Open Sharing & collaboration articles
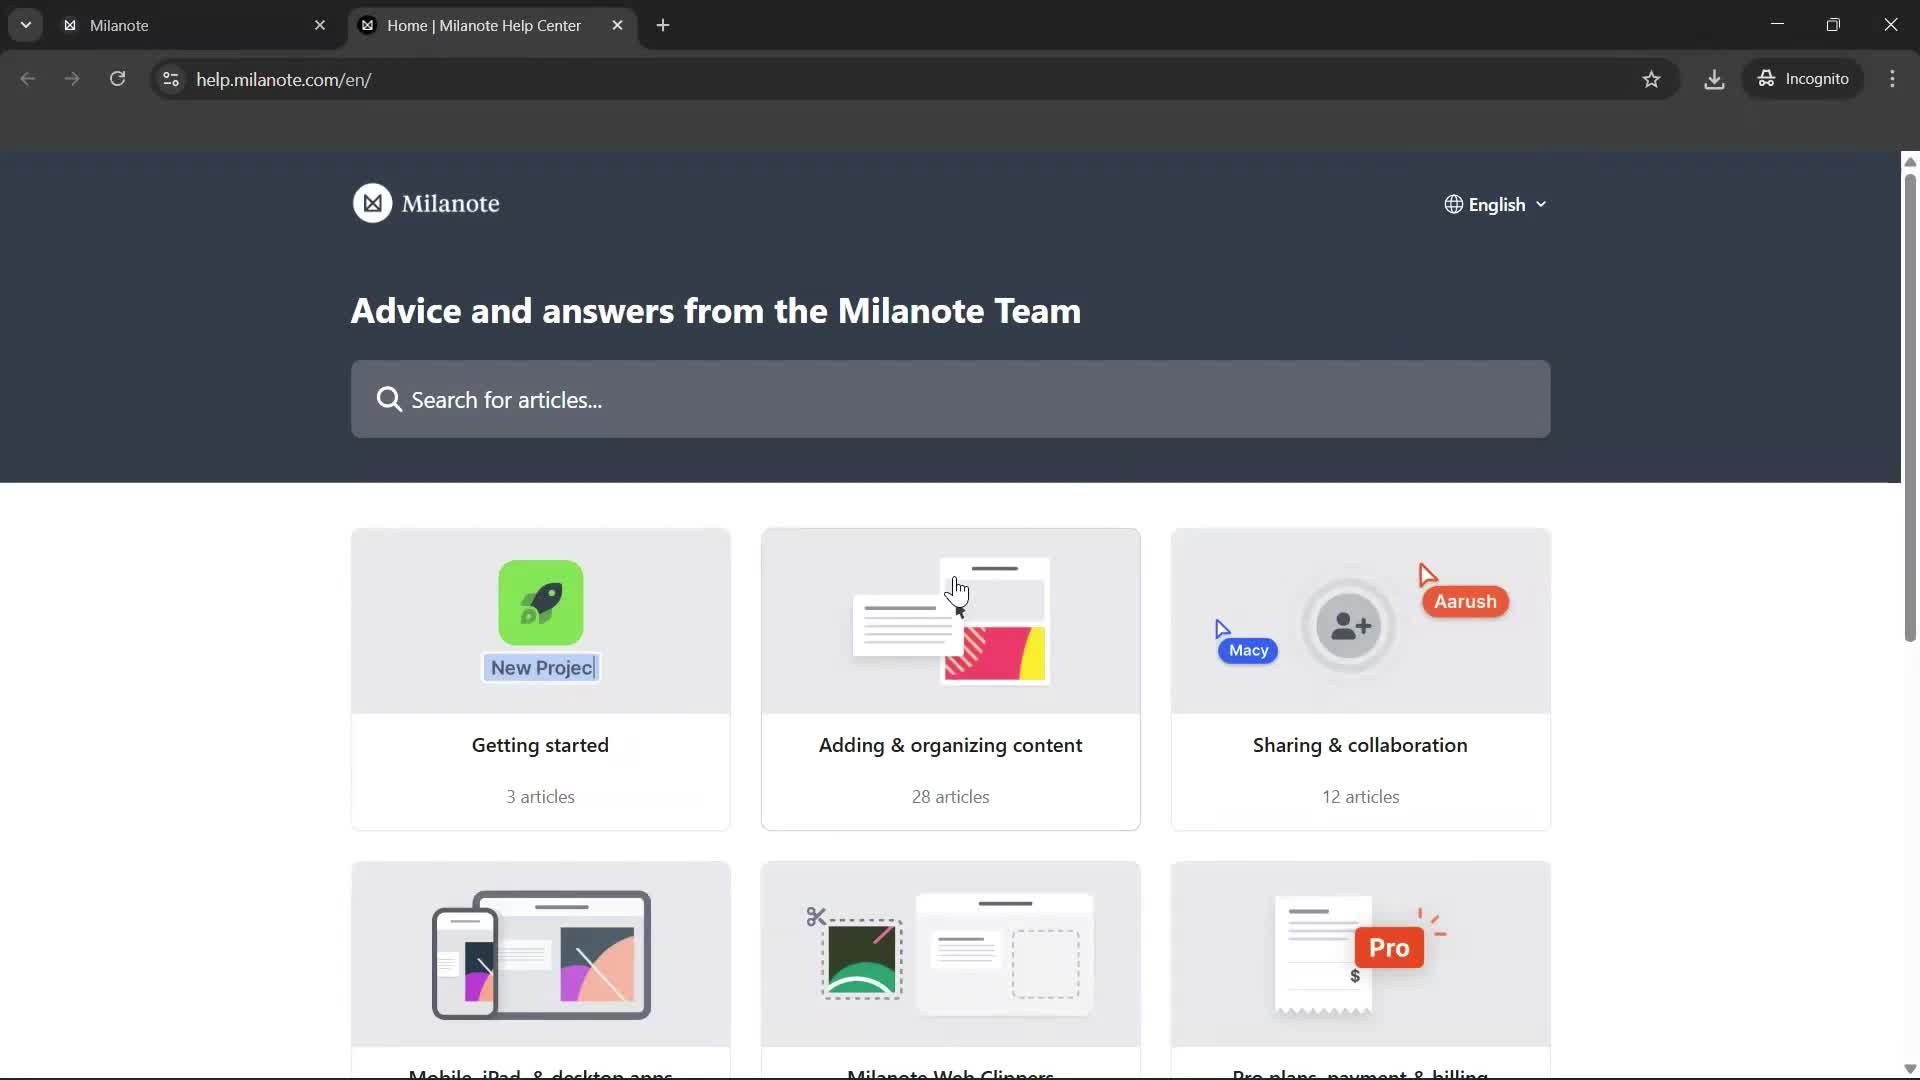 pyautogui.click(x=1360, y=680)
